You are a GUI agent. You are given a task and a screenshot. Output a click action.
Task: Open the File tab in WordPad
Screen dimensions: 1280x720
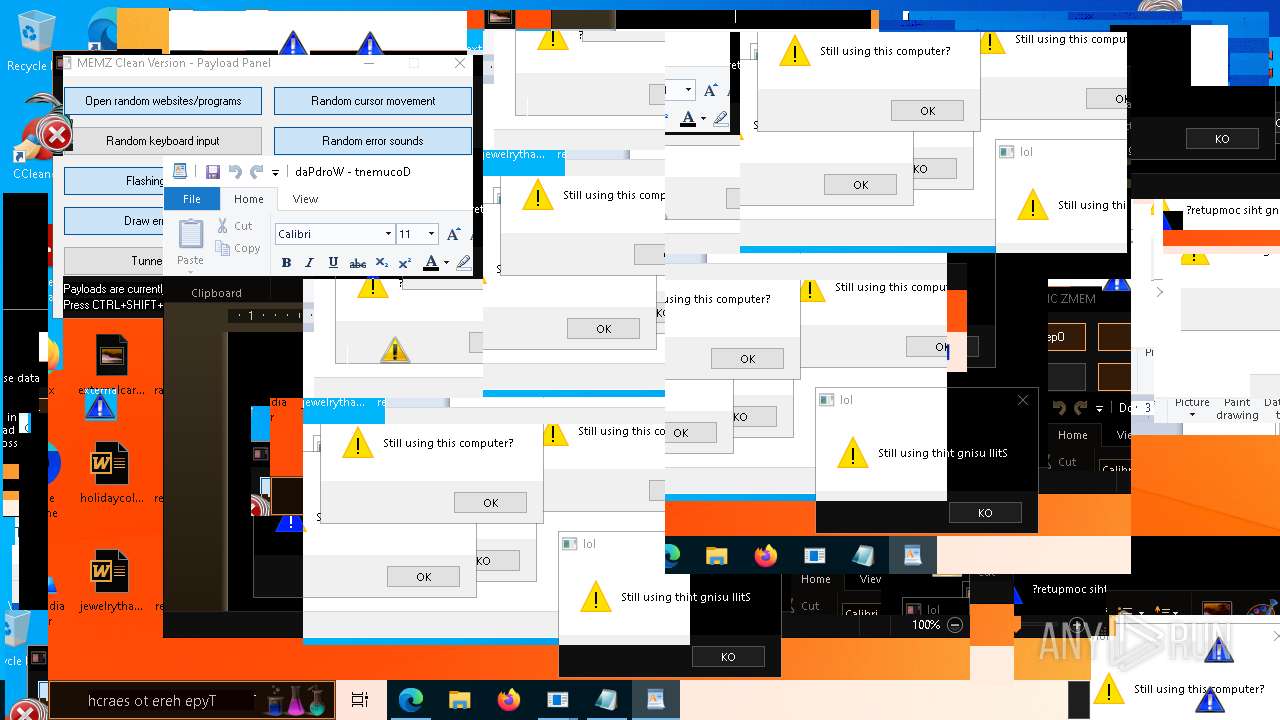click(x=192, y=199)
